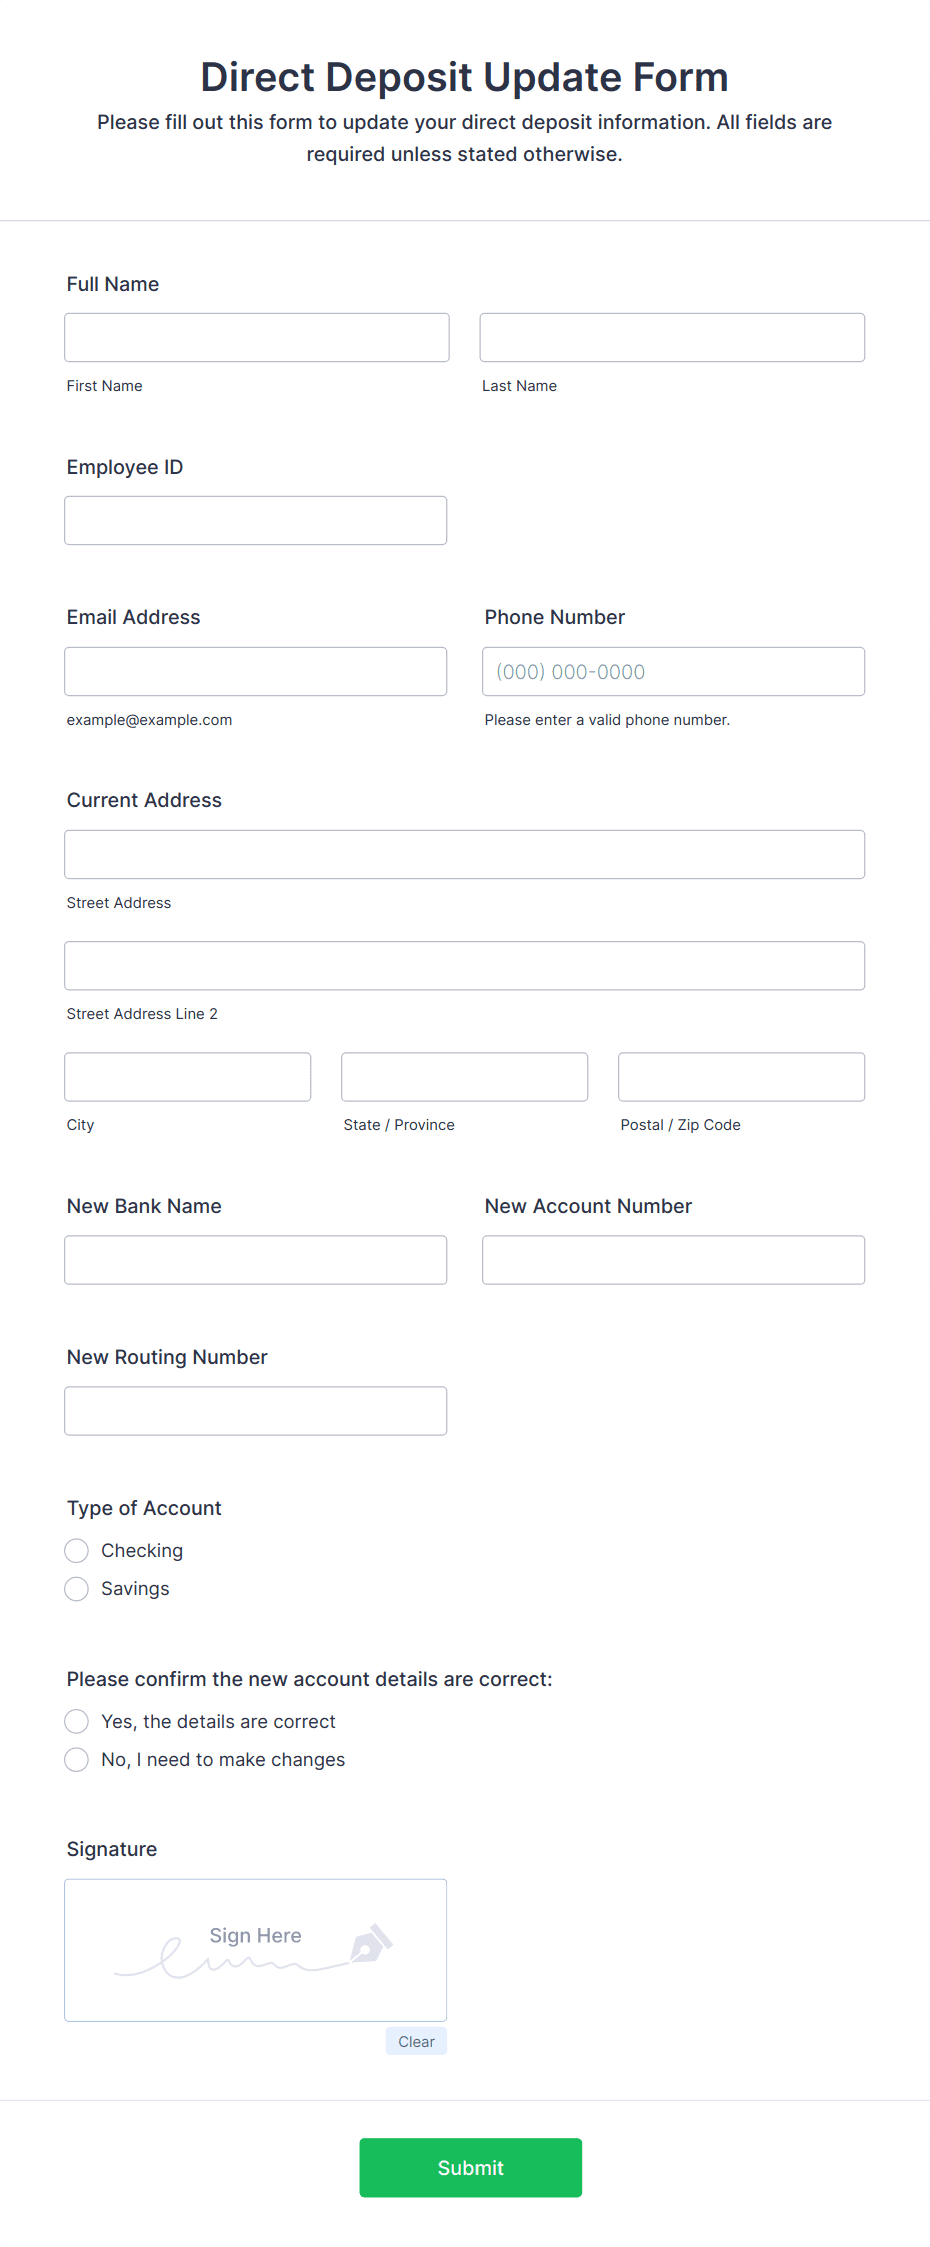The width and height of the screenshot is (930, 2247).
Task: Choose "Yes, the details are correct"
Action: pyautogui.click(x=76, y=1721)
